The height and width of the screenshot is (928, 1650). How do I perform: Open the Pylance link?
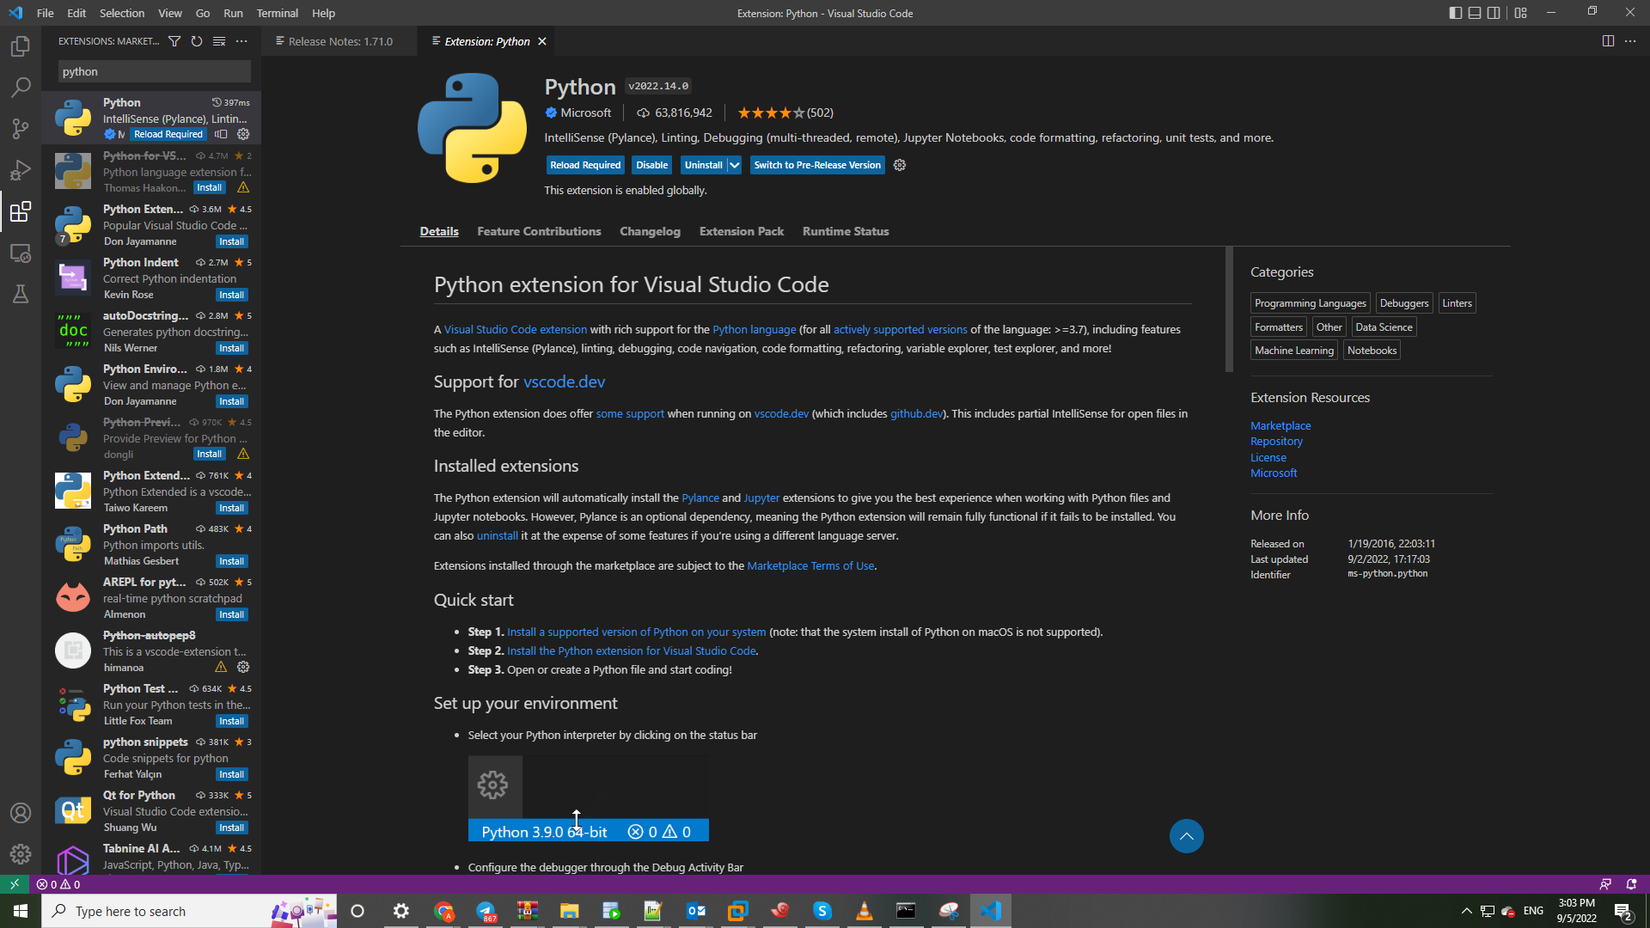pyautogui.click(x=700, y=498)
